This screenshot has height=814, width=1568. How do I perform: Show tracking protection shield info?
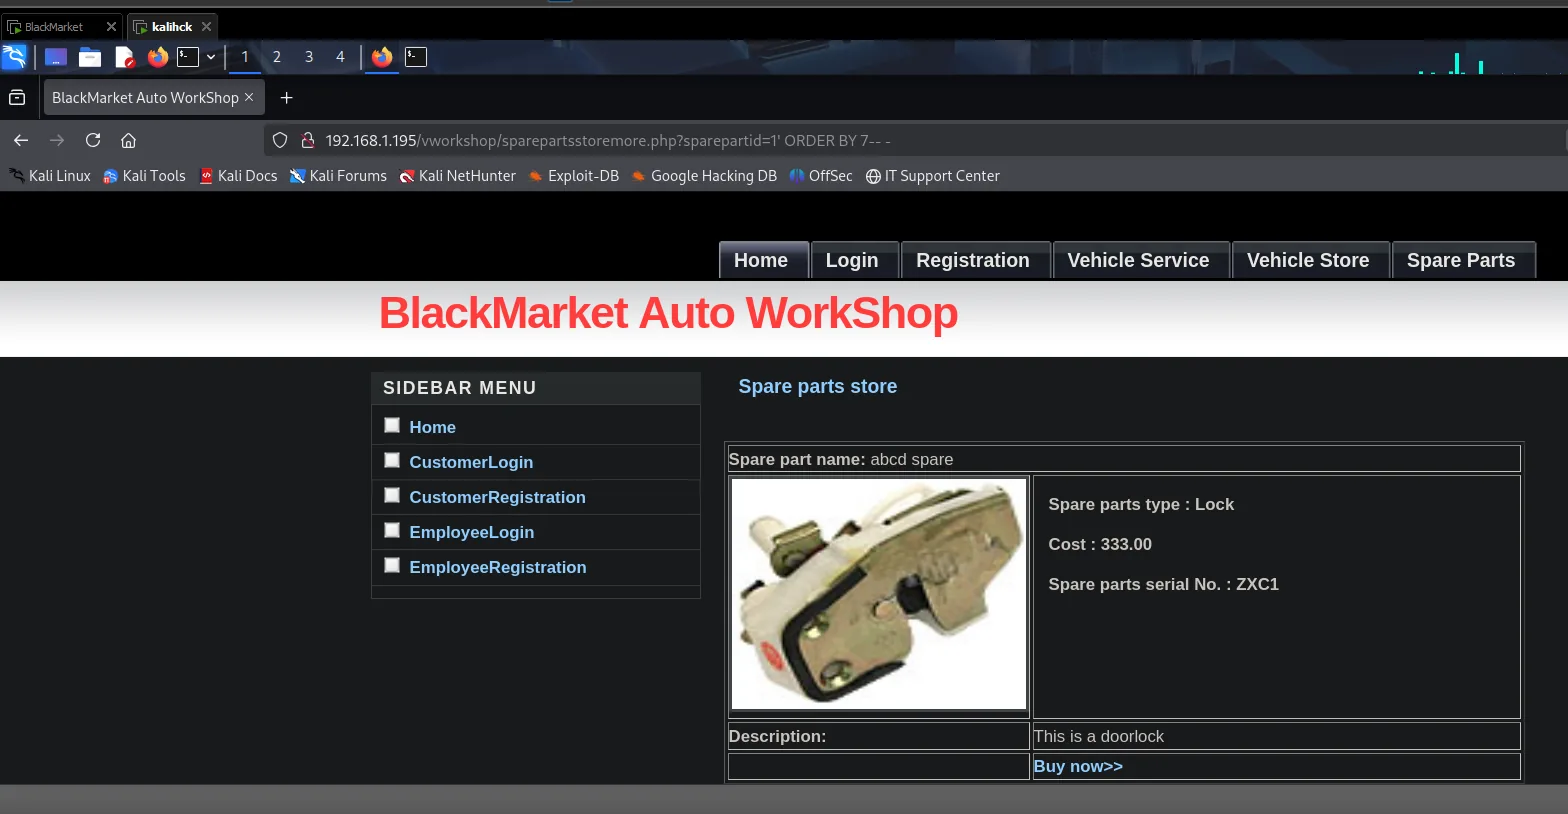[x=280, y=140]
